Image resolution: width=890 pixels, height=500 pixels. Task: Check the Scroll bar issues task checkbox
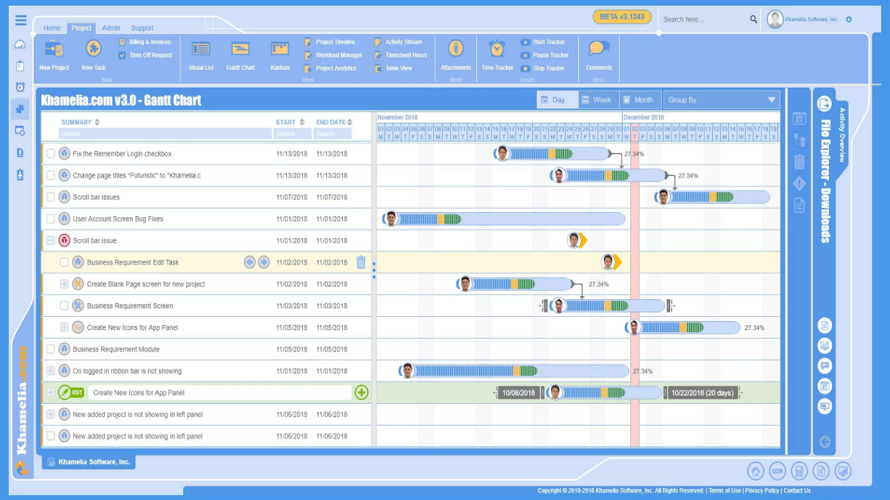pos(51,197)
